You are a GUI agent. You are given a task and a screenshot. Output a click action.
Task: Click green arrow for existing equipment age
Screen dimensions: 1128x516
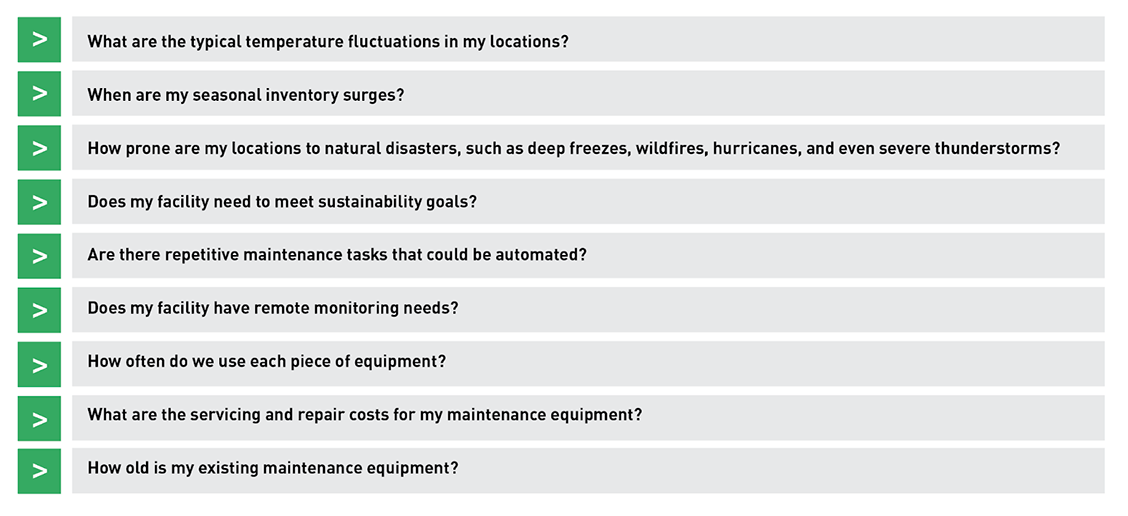click(39, 470)
